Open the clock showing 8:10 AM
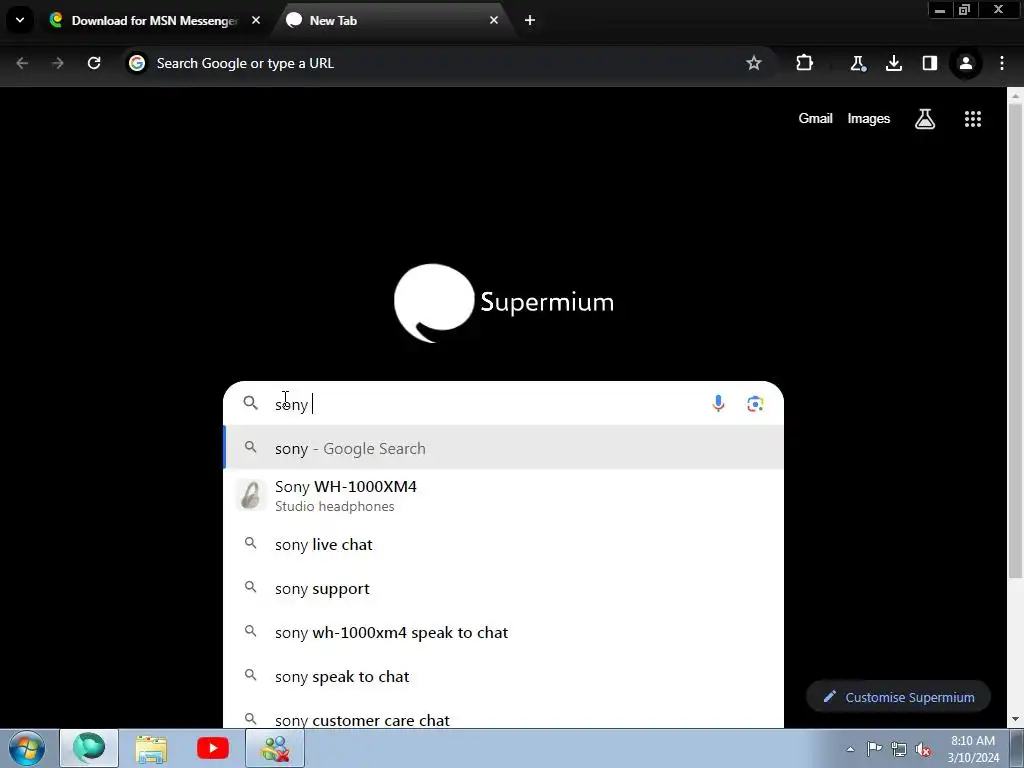This screenshot has height=768, width=1024. [x=973, y=749]
